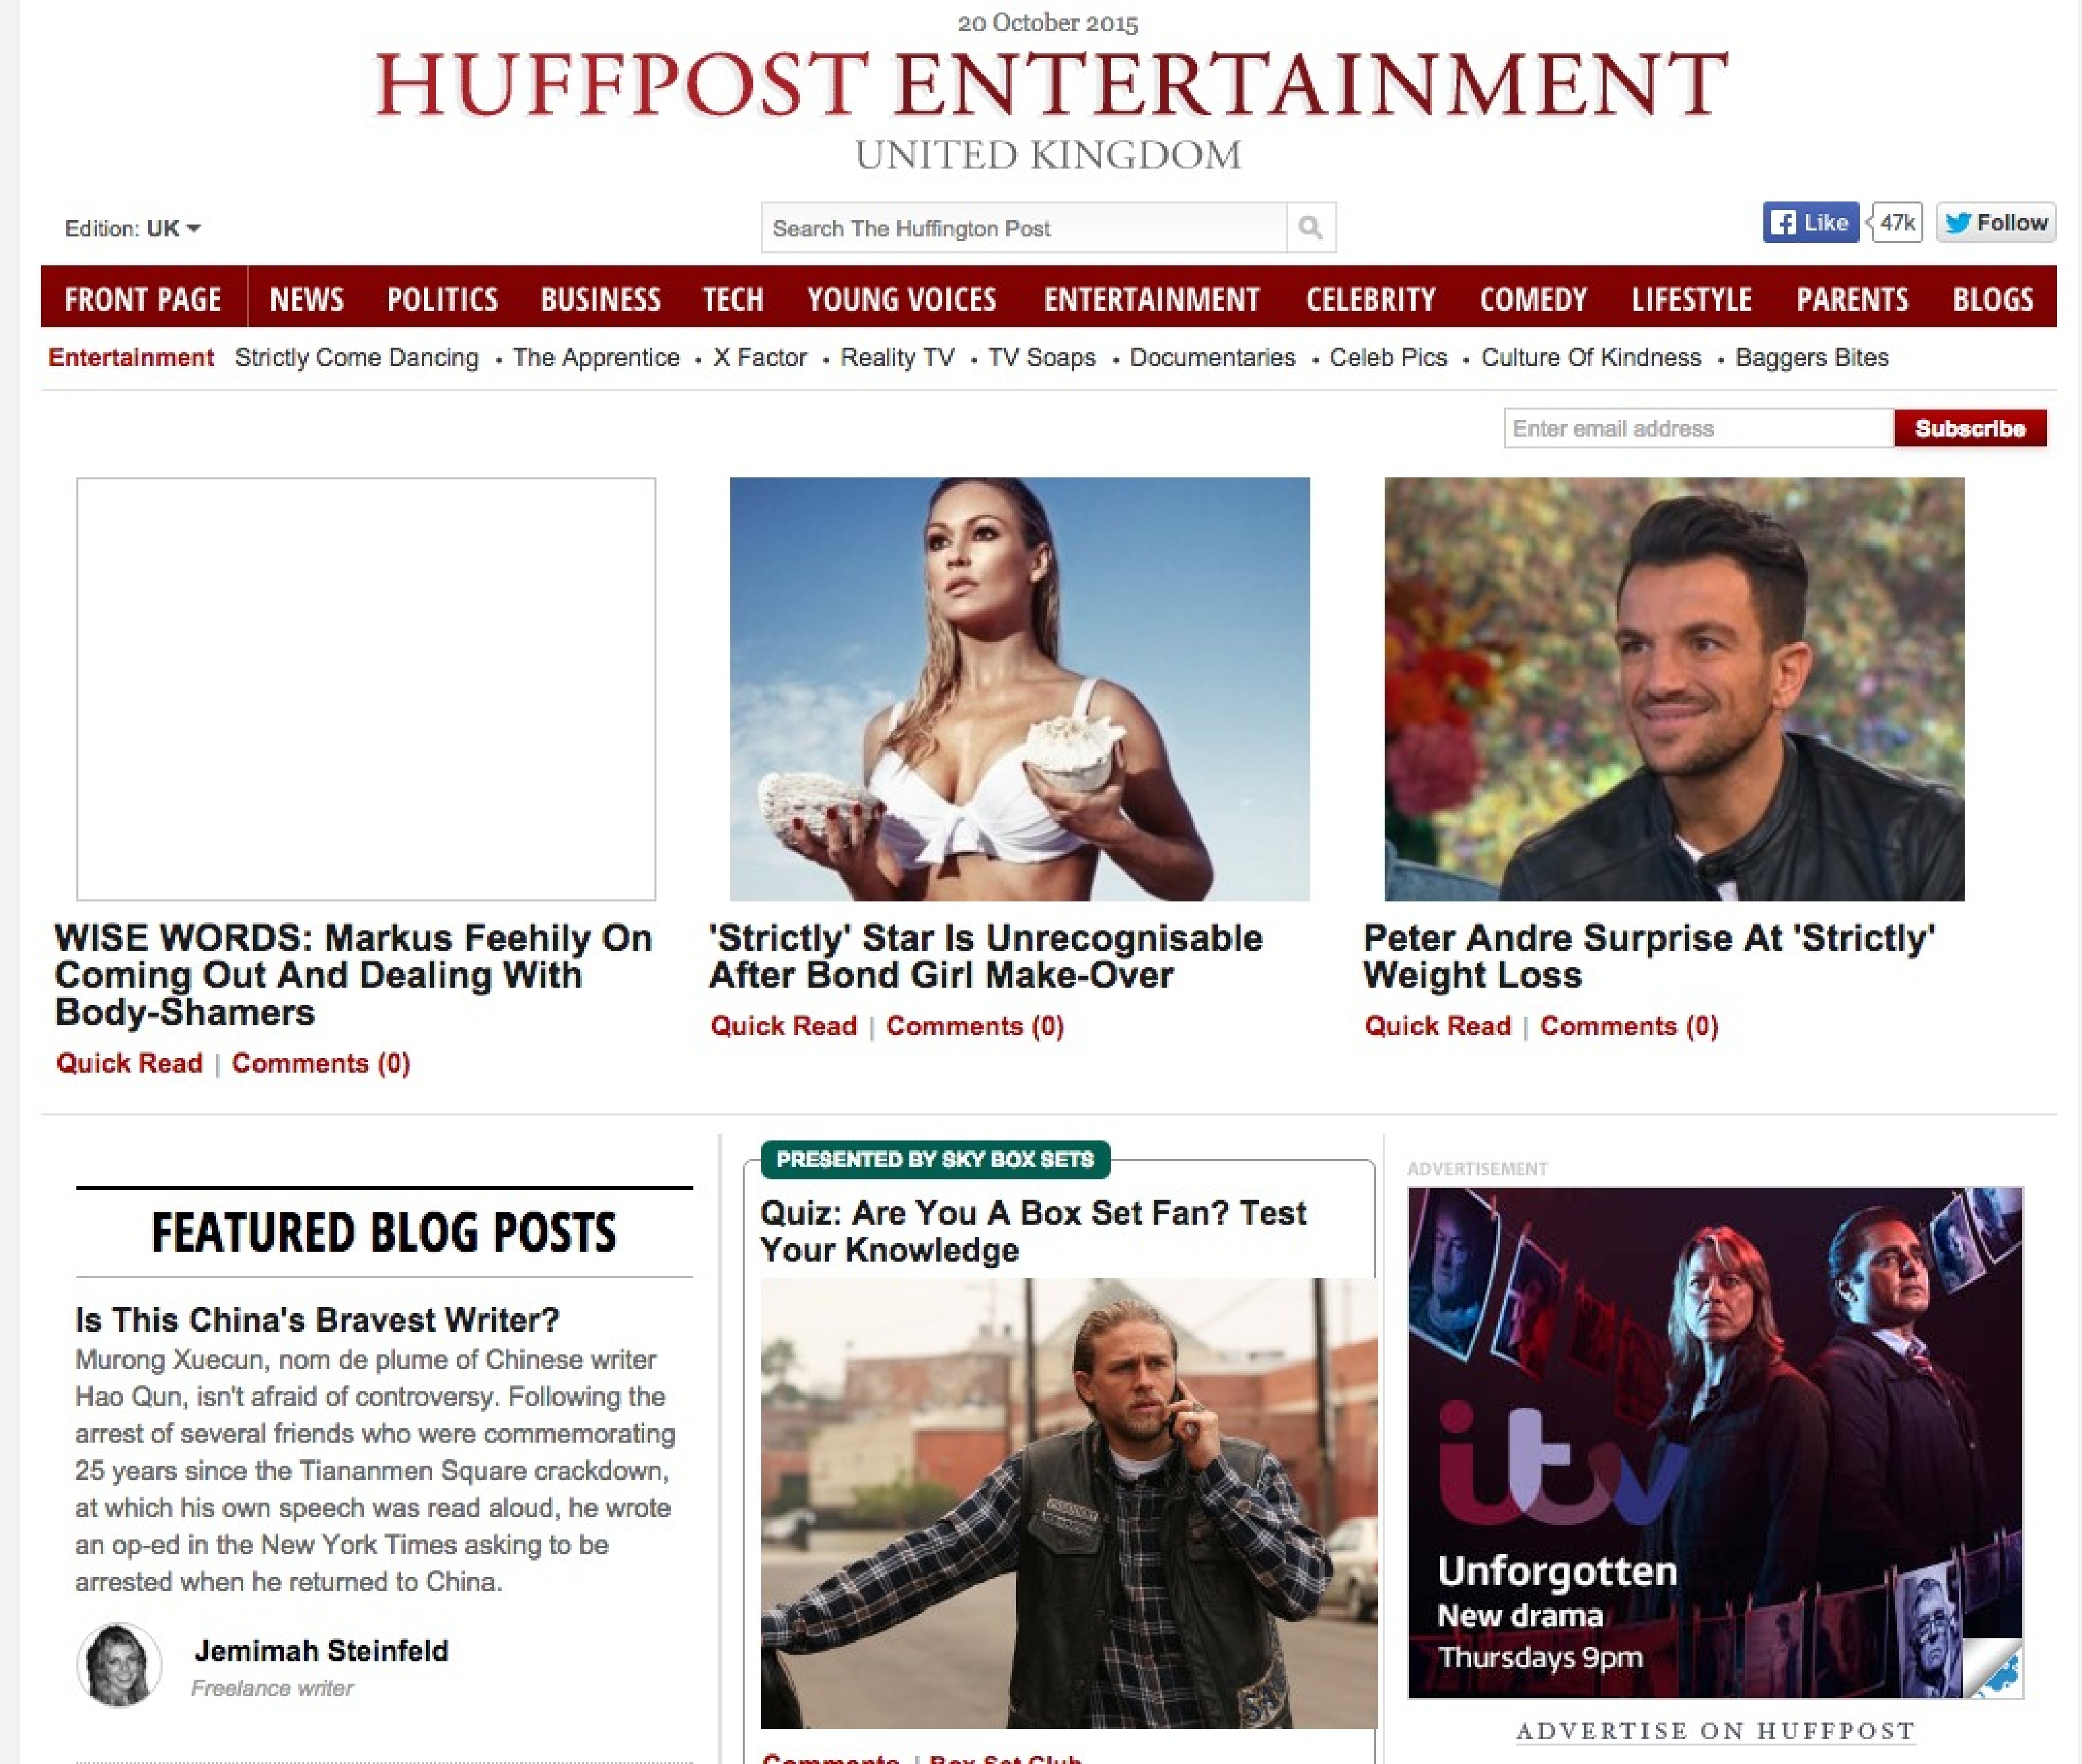Open Peter Andre Surprise headline
Screen dimensions: 2082x1764
1650,956
